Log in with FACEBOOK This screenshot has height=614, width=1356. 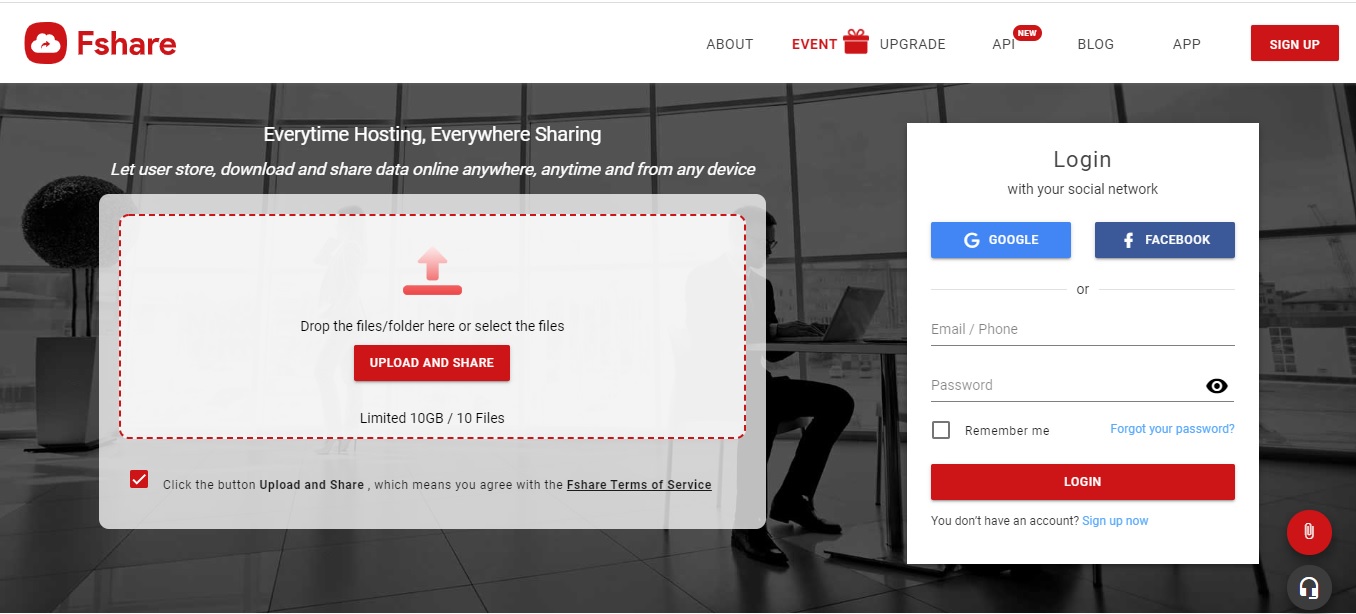1165,240
